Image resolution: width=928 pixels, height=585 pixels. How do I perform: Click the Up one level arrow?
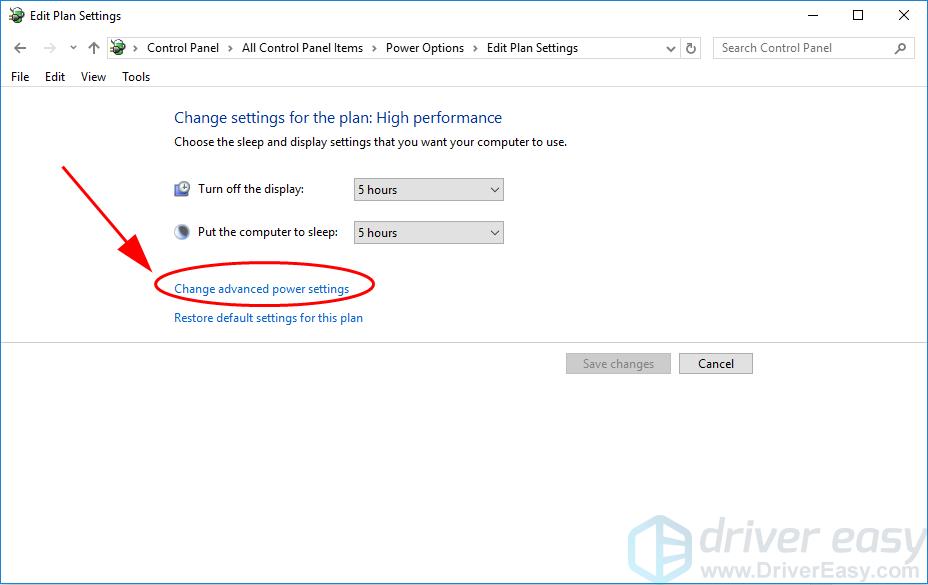pyautogui.click(x=94, y=48)
